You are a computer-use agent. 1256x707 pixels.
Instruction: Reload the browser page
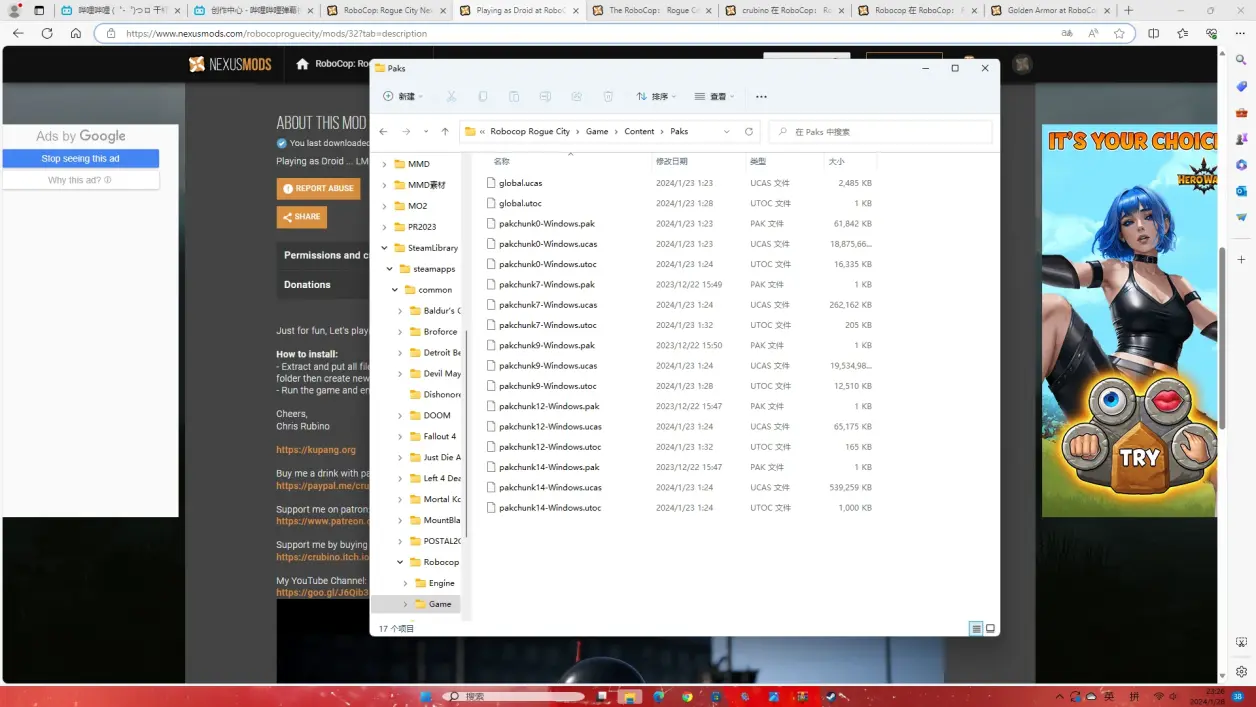pyautogui.click(x=47, y=33)
